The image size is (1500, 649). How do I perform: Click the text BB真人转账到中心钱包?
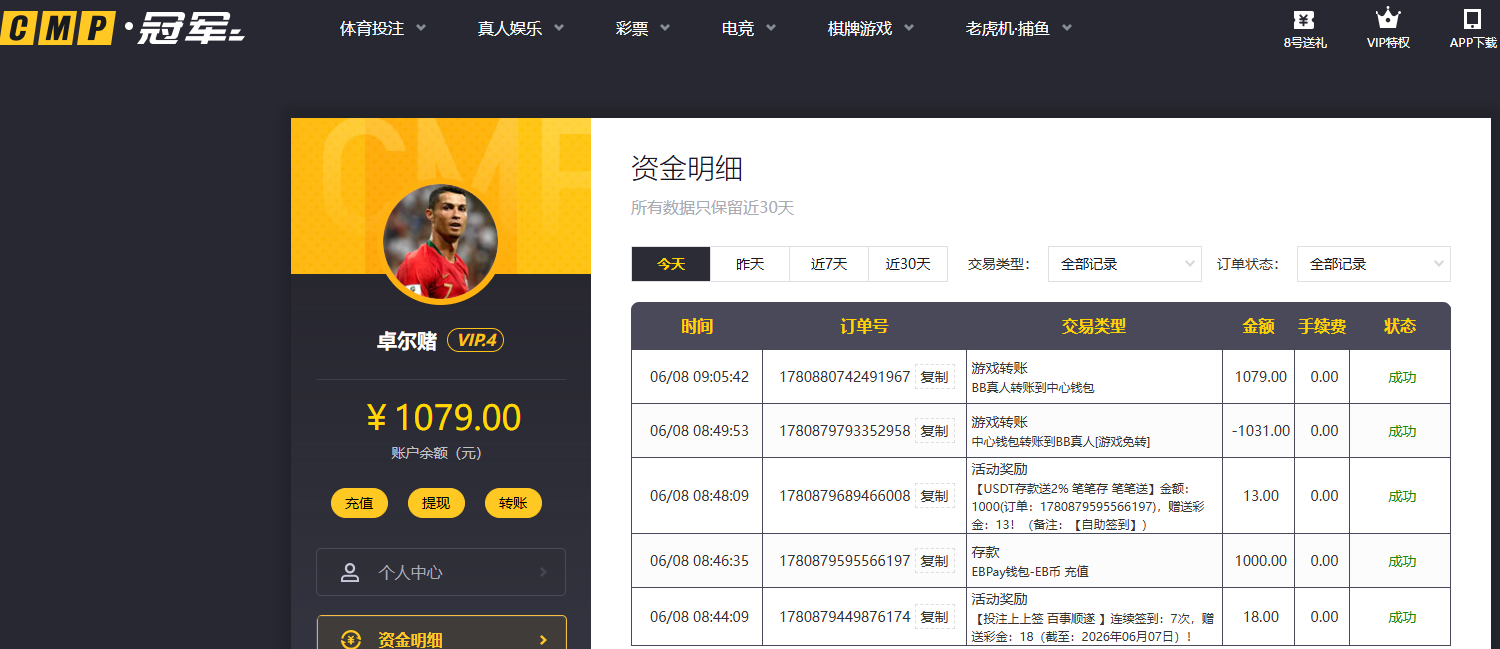1033,387
